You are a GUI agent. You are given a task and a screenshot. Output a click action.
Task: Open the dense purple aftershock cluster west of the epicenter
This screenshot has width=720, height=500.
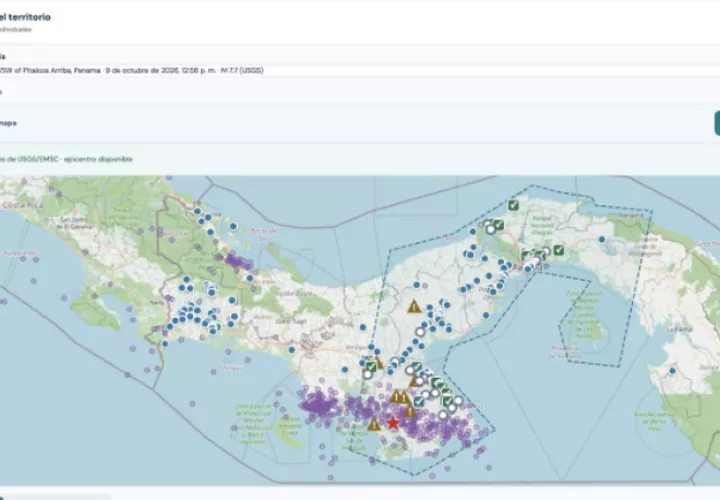pyautogui.click(x=318, y=405)
